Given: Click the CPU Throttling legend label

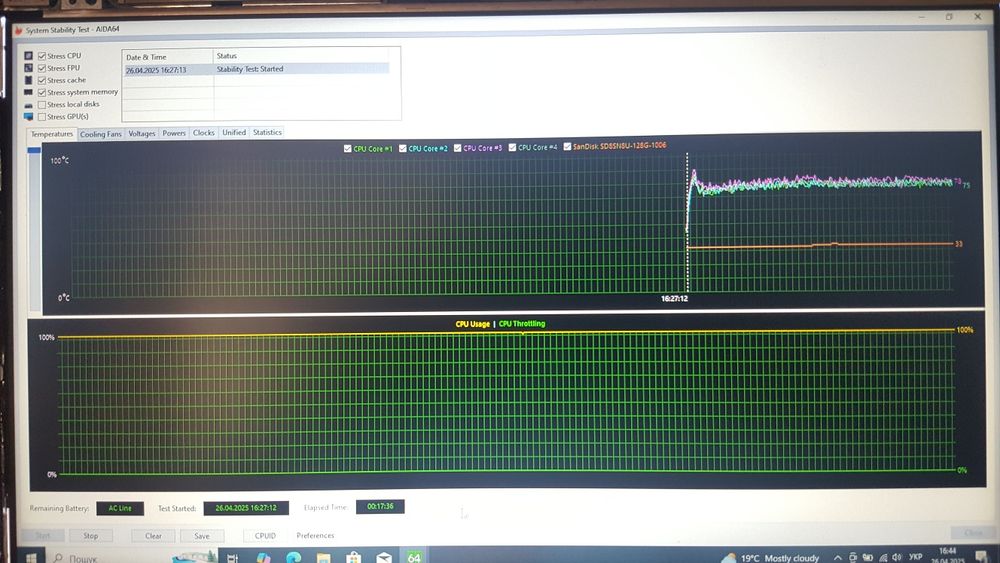Looking at the screenshot, I should point(522,324).
